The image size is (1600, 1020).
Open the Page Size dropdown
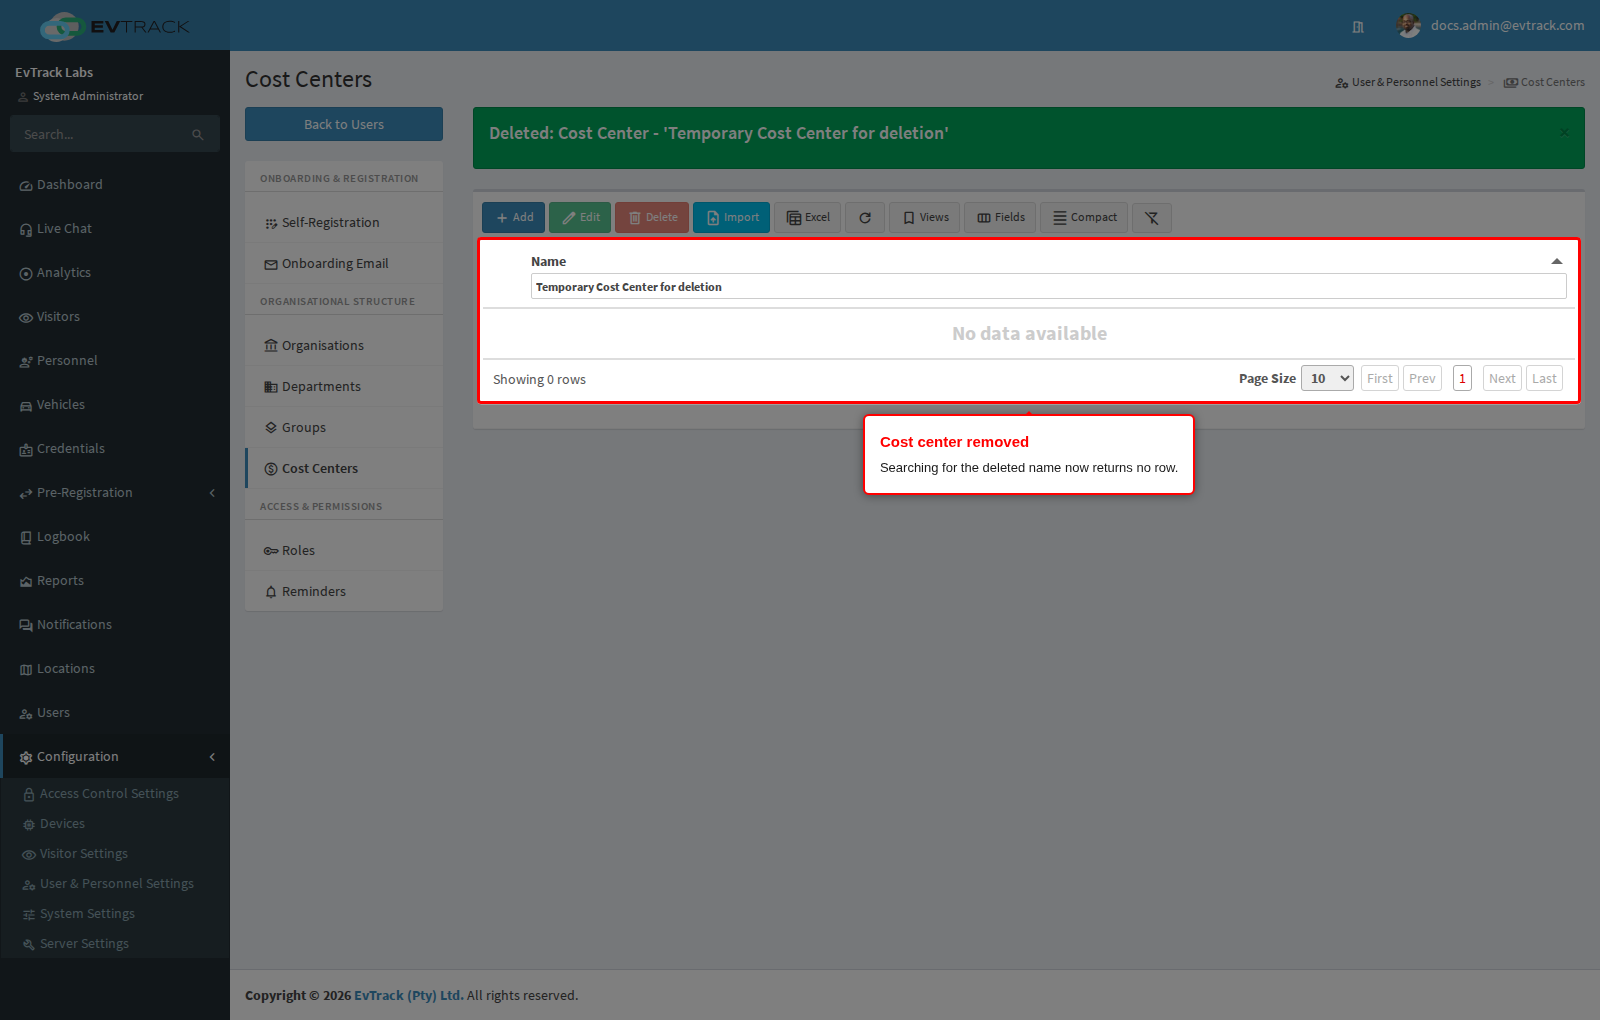(x=1327, y=378)
